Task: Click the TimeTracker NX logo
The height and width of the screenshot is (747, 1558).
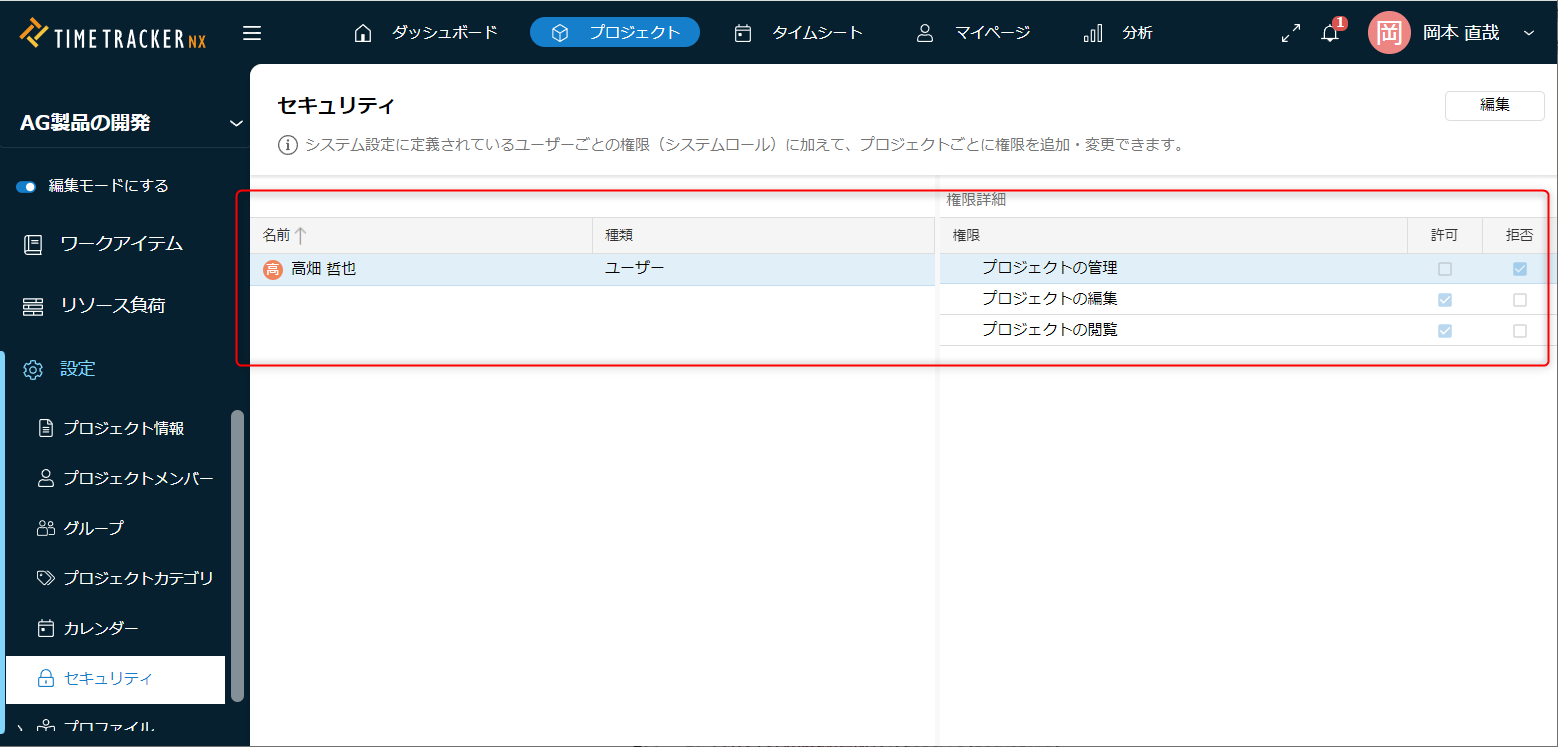Action: coord(114,33)
